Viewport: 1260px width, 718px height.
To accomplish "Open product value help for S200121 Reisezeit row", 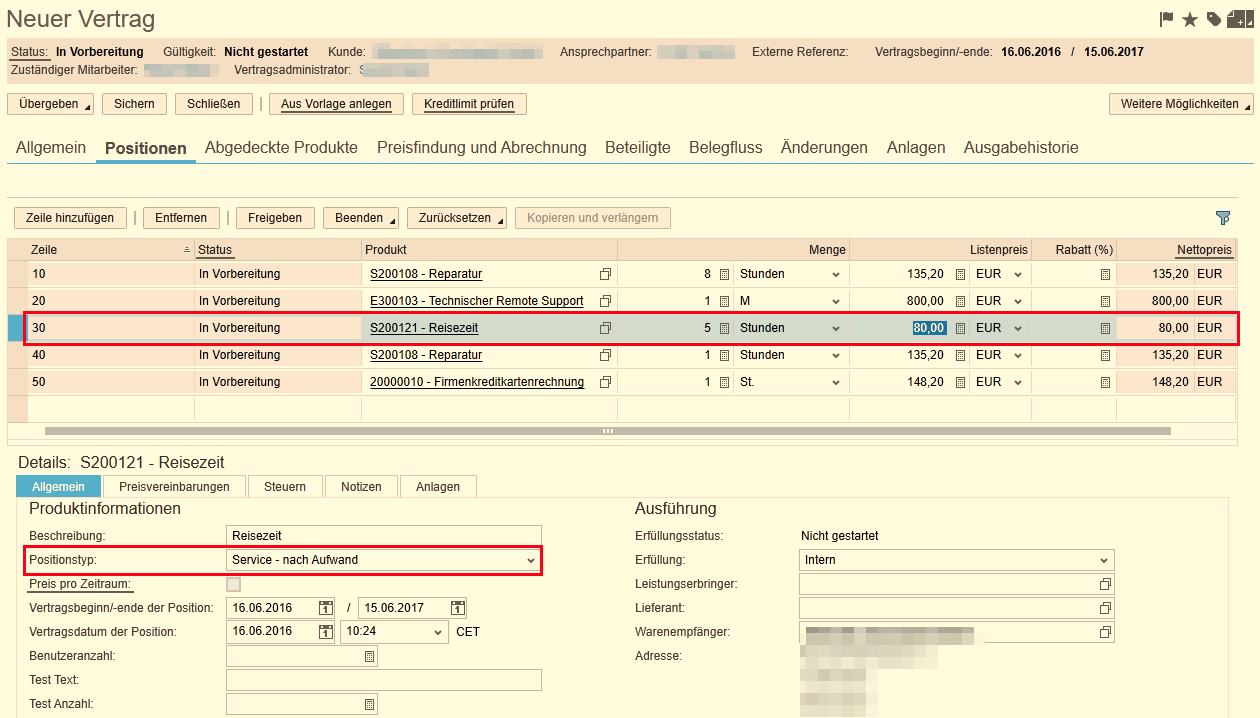I will click(605, 328).
